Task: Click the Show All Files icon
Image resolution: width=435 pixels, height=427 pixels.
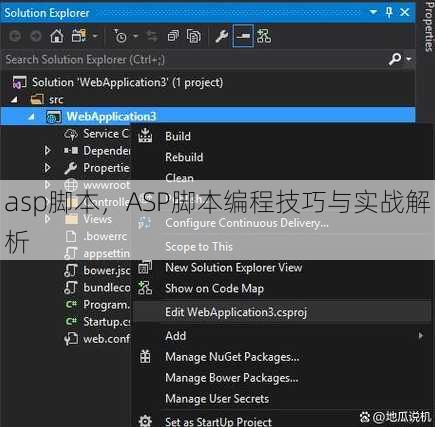Action: [194, 36]
